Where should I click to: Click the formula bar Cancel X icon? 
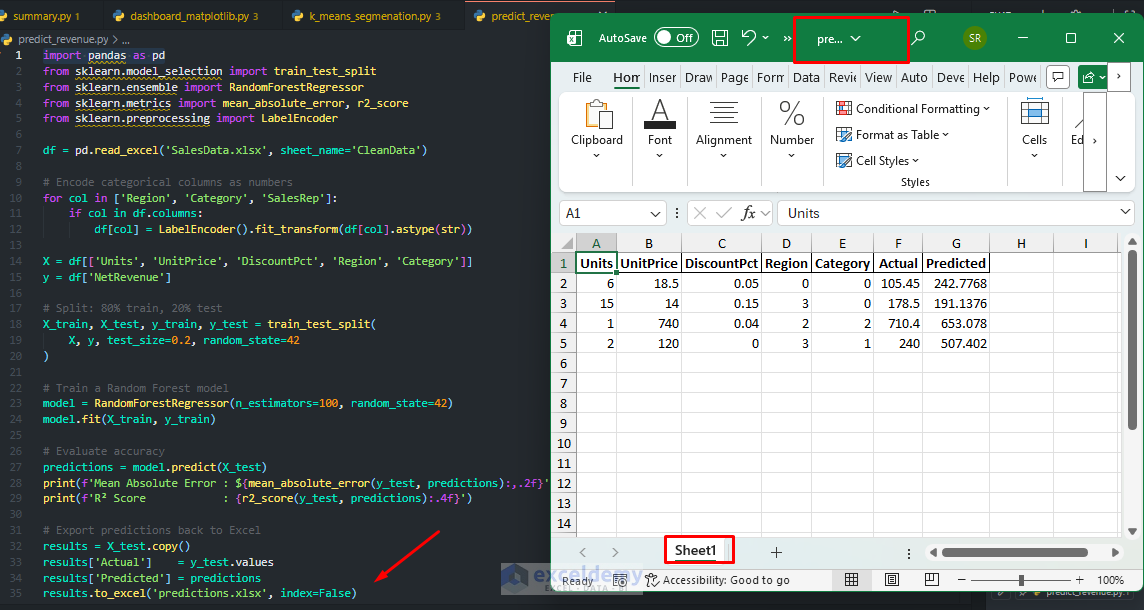(700, 213)
